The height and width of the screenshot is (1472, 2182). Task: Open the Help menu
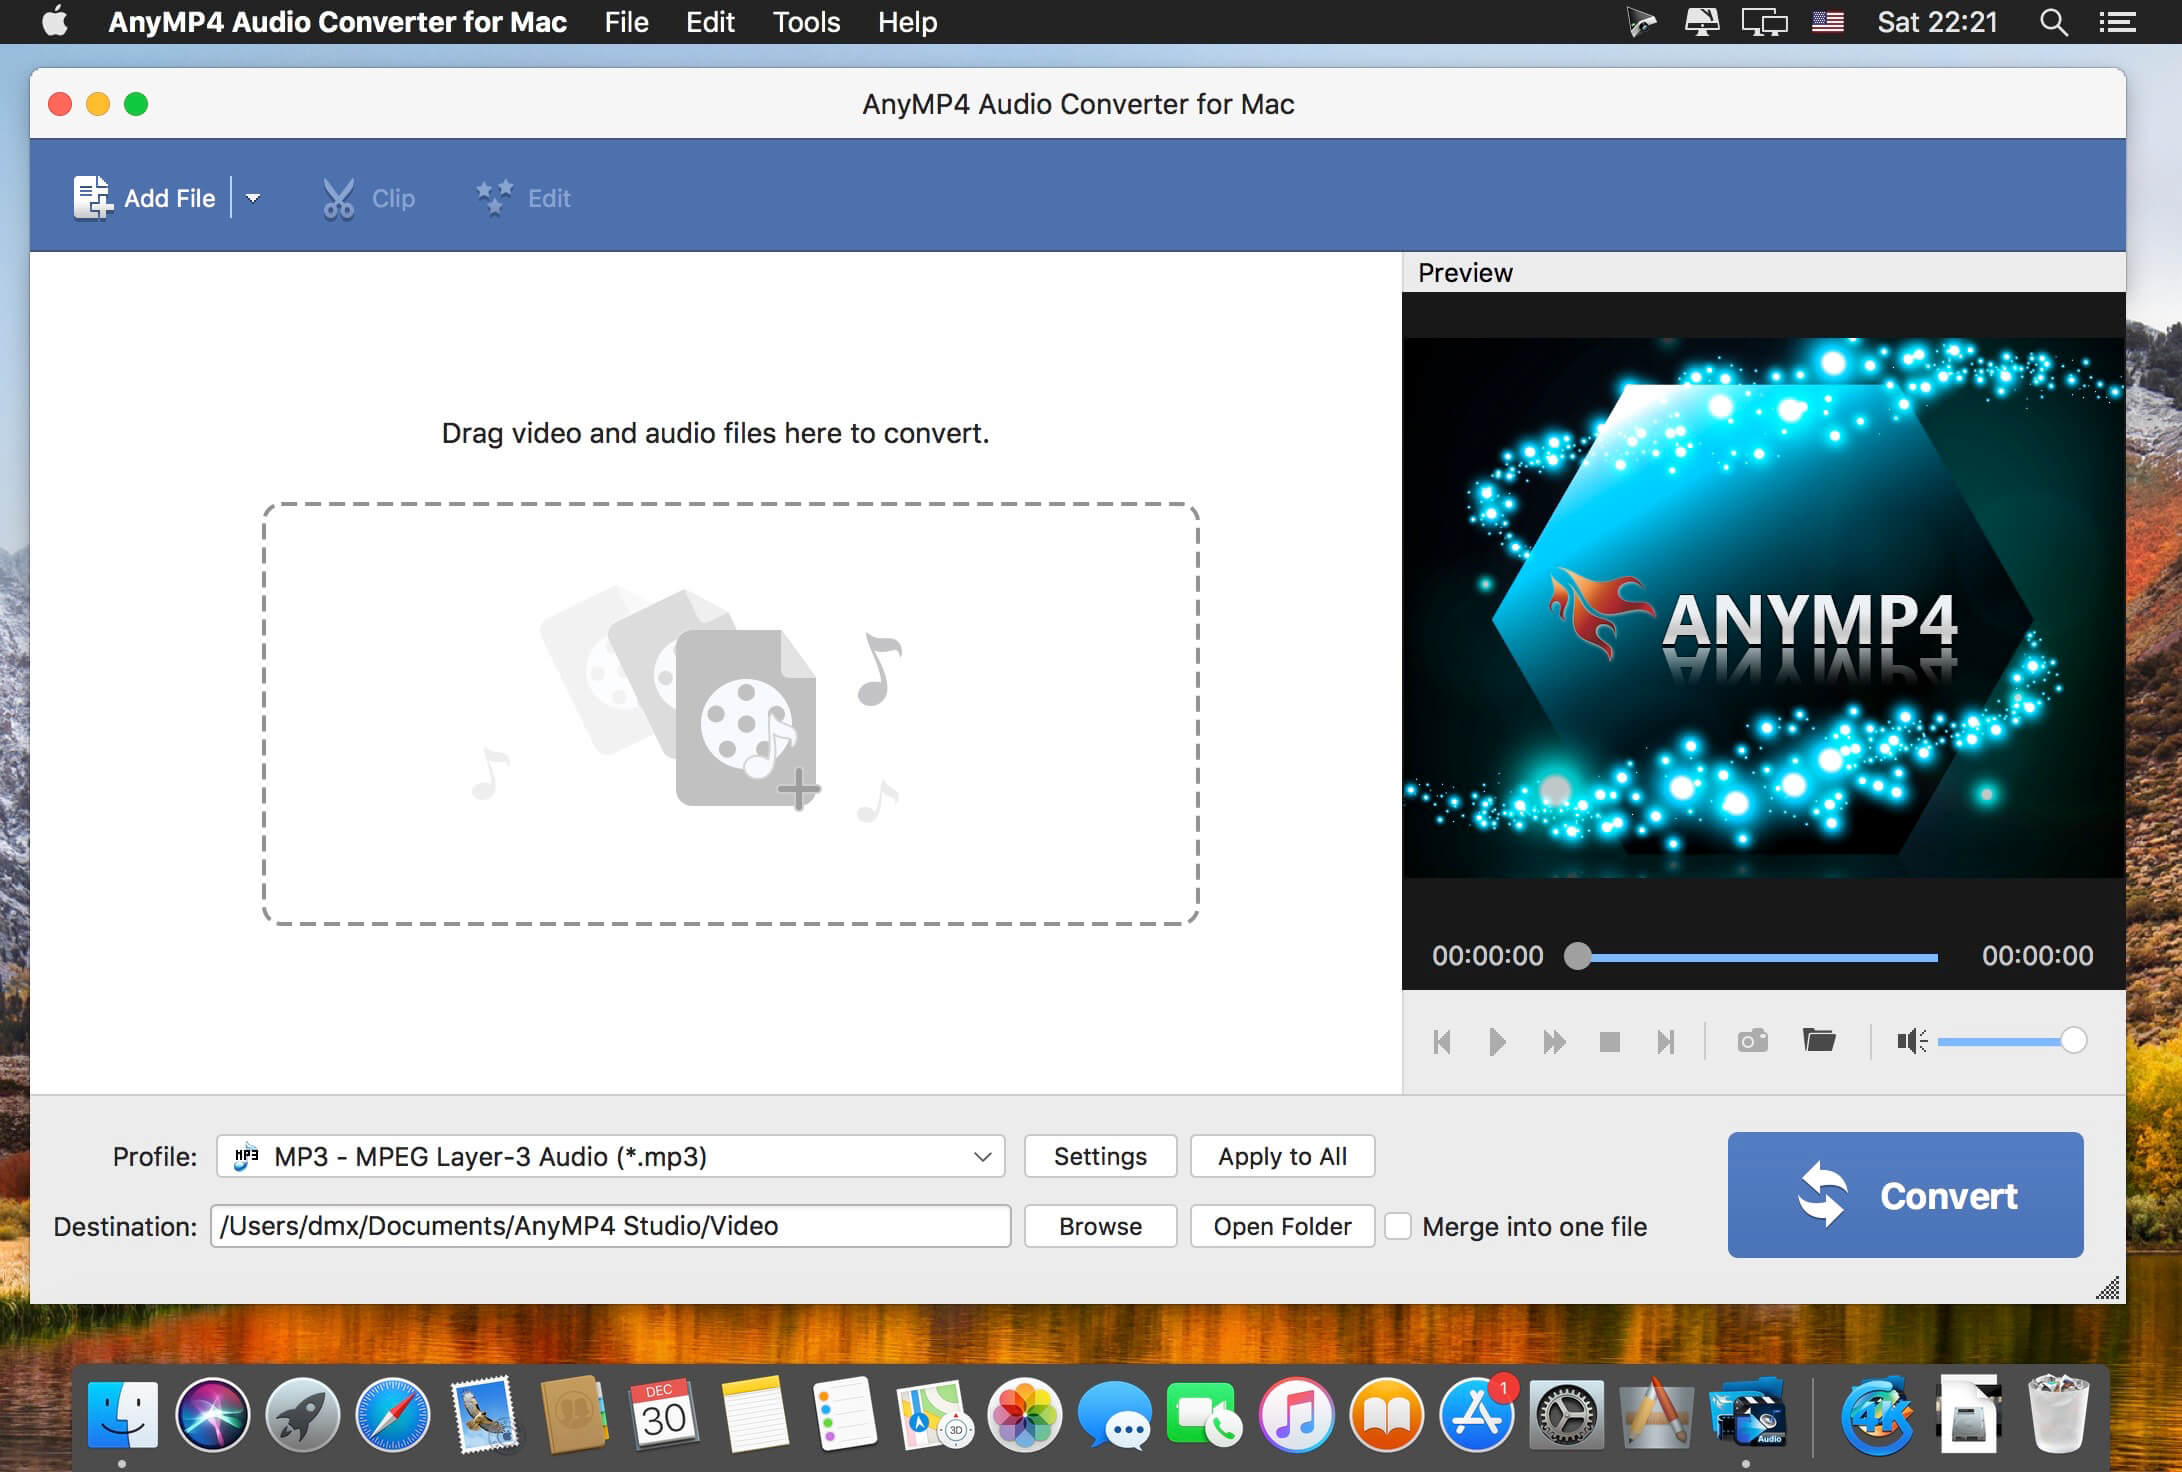[906, 22]
